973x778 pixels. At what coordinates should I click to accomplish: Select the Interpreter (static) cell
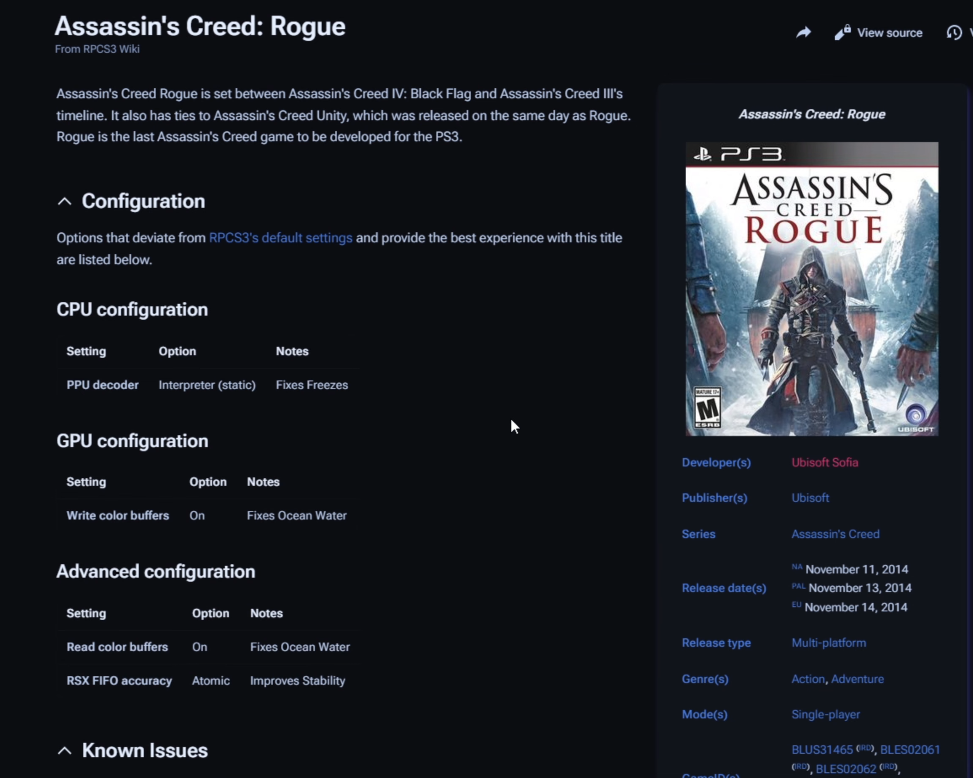click(x=207, y=385)
